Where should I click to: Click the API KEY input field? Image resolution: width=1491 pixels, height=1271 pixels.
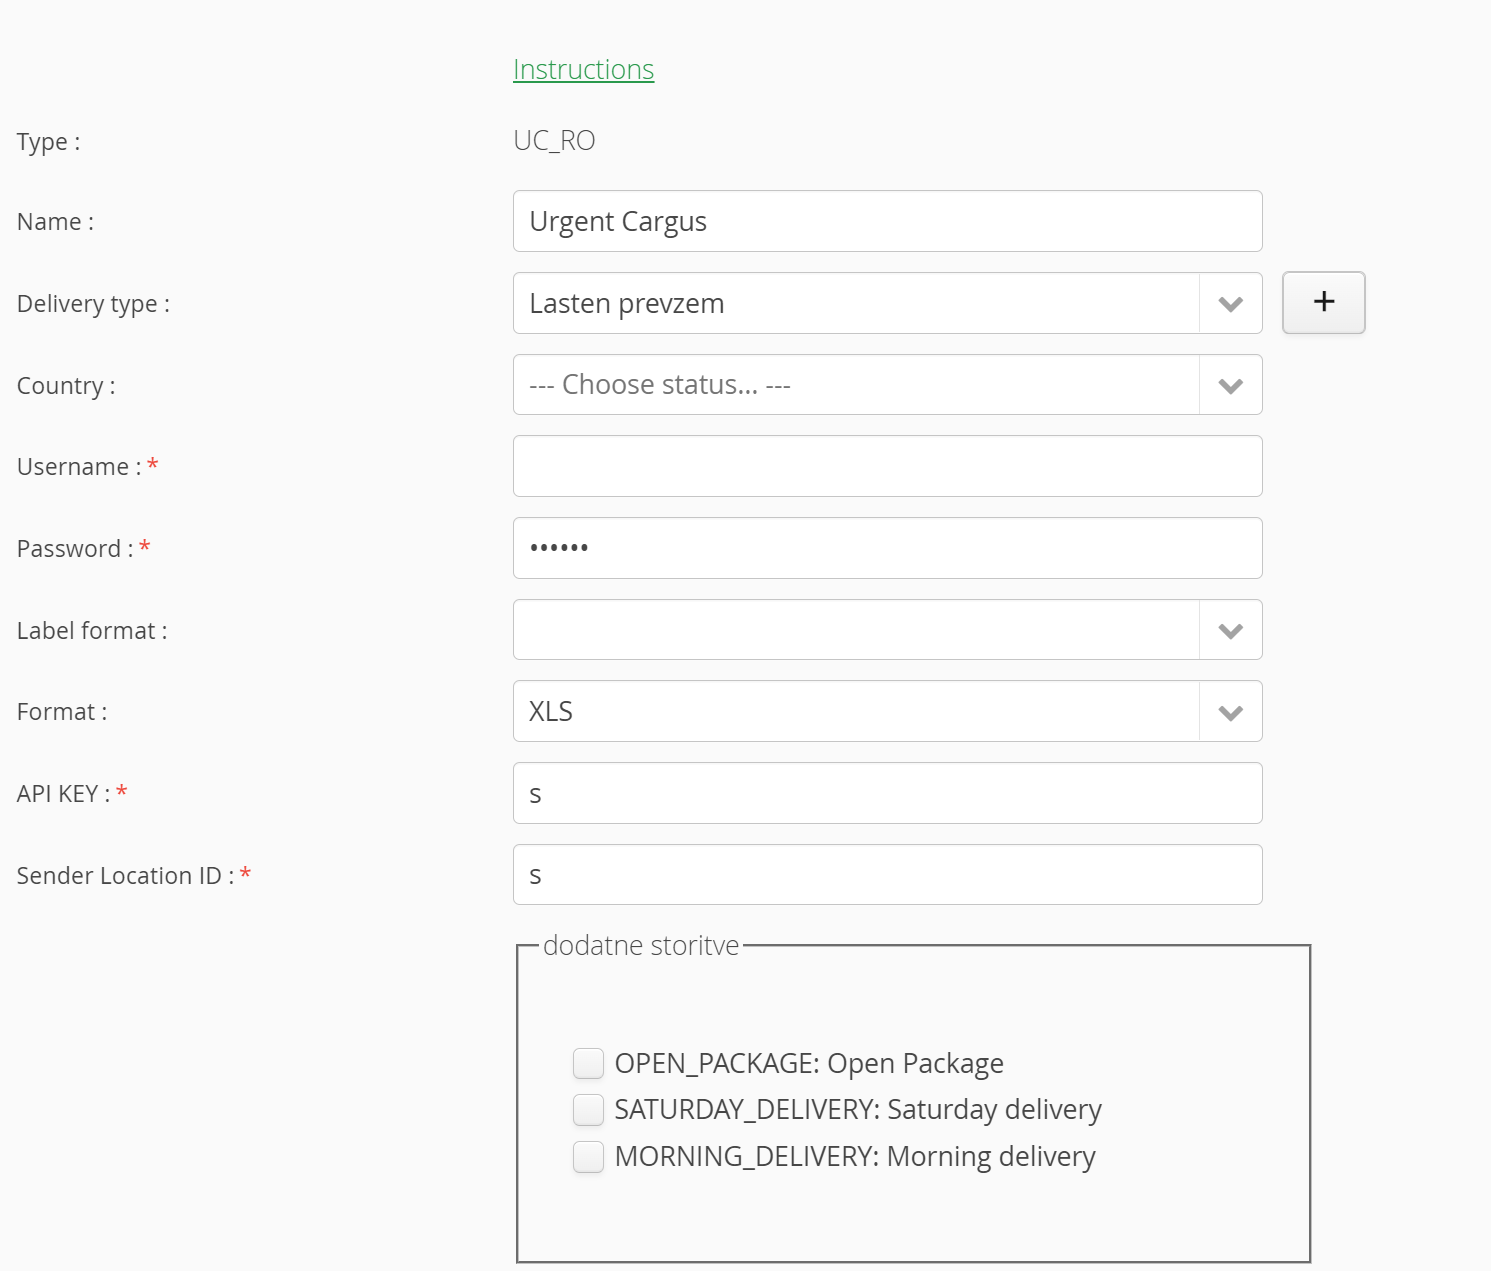[x=887, y=793]
